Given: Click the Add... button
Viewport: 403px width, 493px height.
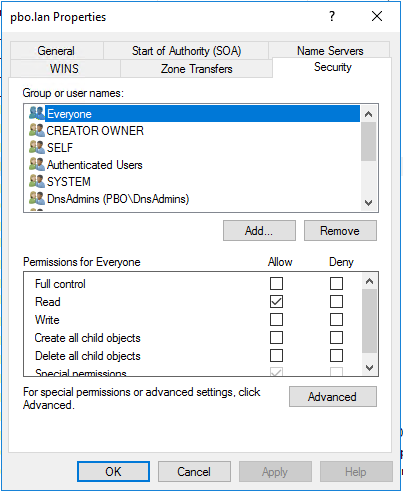Looking at the screenshot, I should tap(259, 230).
